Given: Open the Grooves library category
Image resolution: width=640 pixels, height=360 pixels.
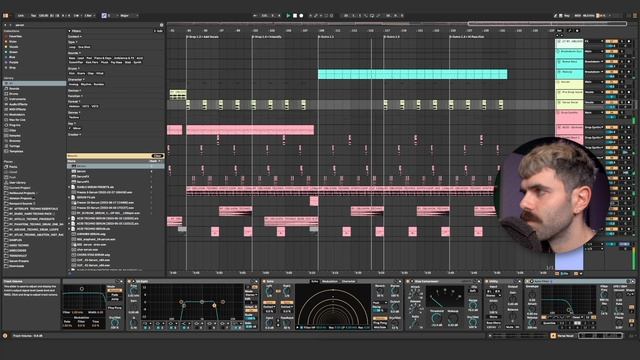Looking at the screenshot, I should (15, 141).
